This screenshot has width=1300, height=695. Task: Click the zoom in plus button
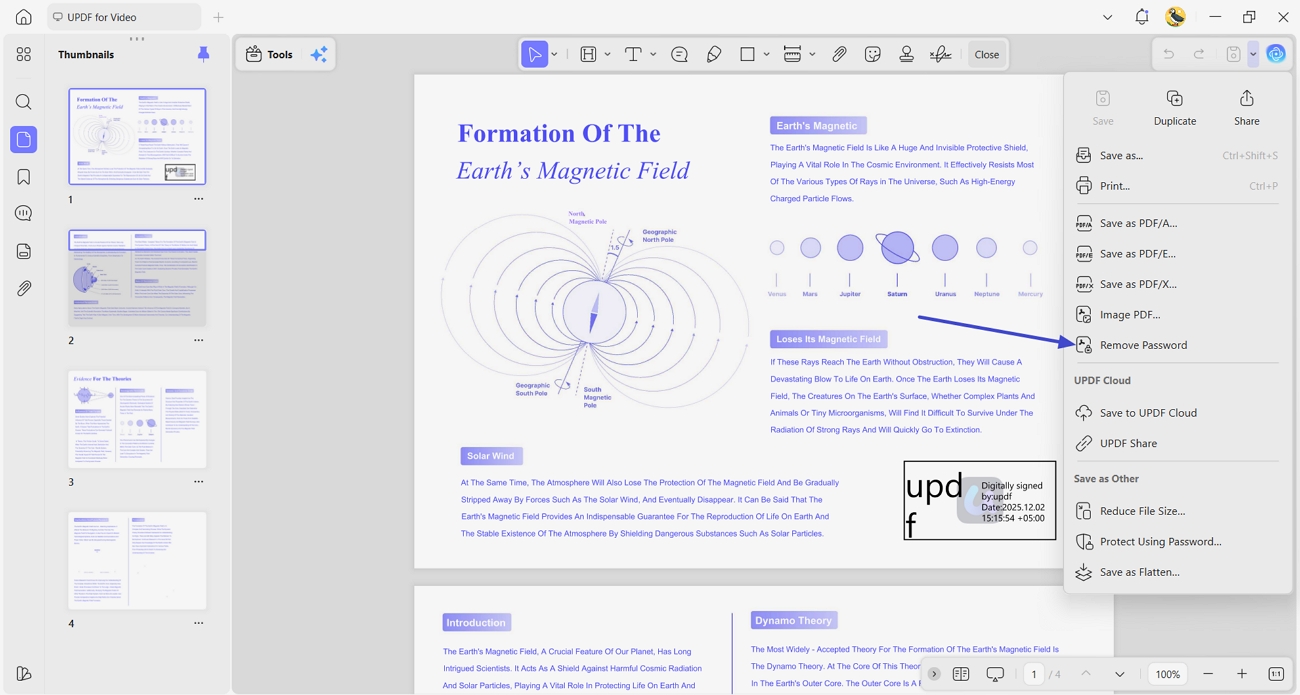click(x=1242, y=674)
